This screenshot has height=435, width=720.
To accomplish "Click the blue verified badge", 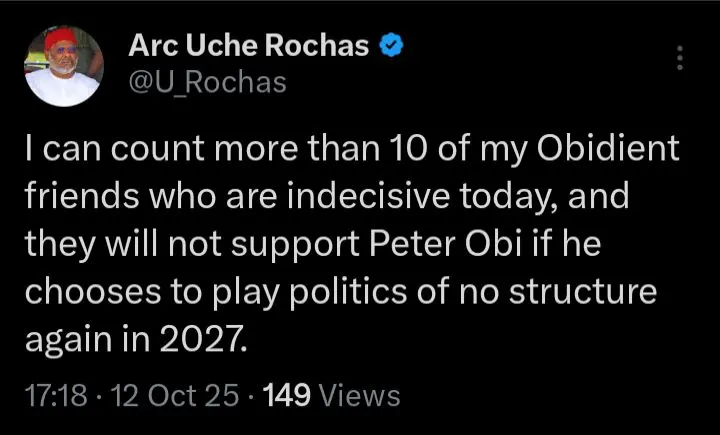I will (x=395, y=45).
